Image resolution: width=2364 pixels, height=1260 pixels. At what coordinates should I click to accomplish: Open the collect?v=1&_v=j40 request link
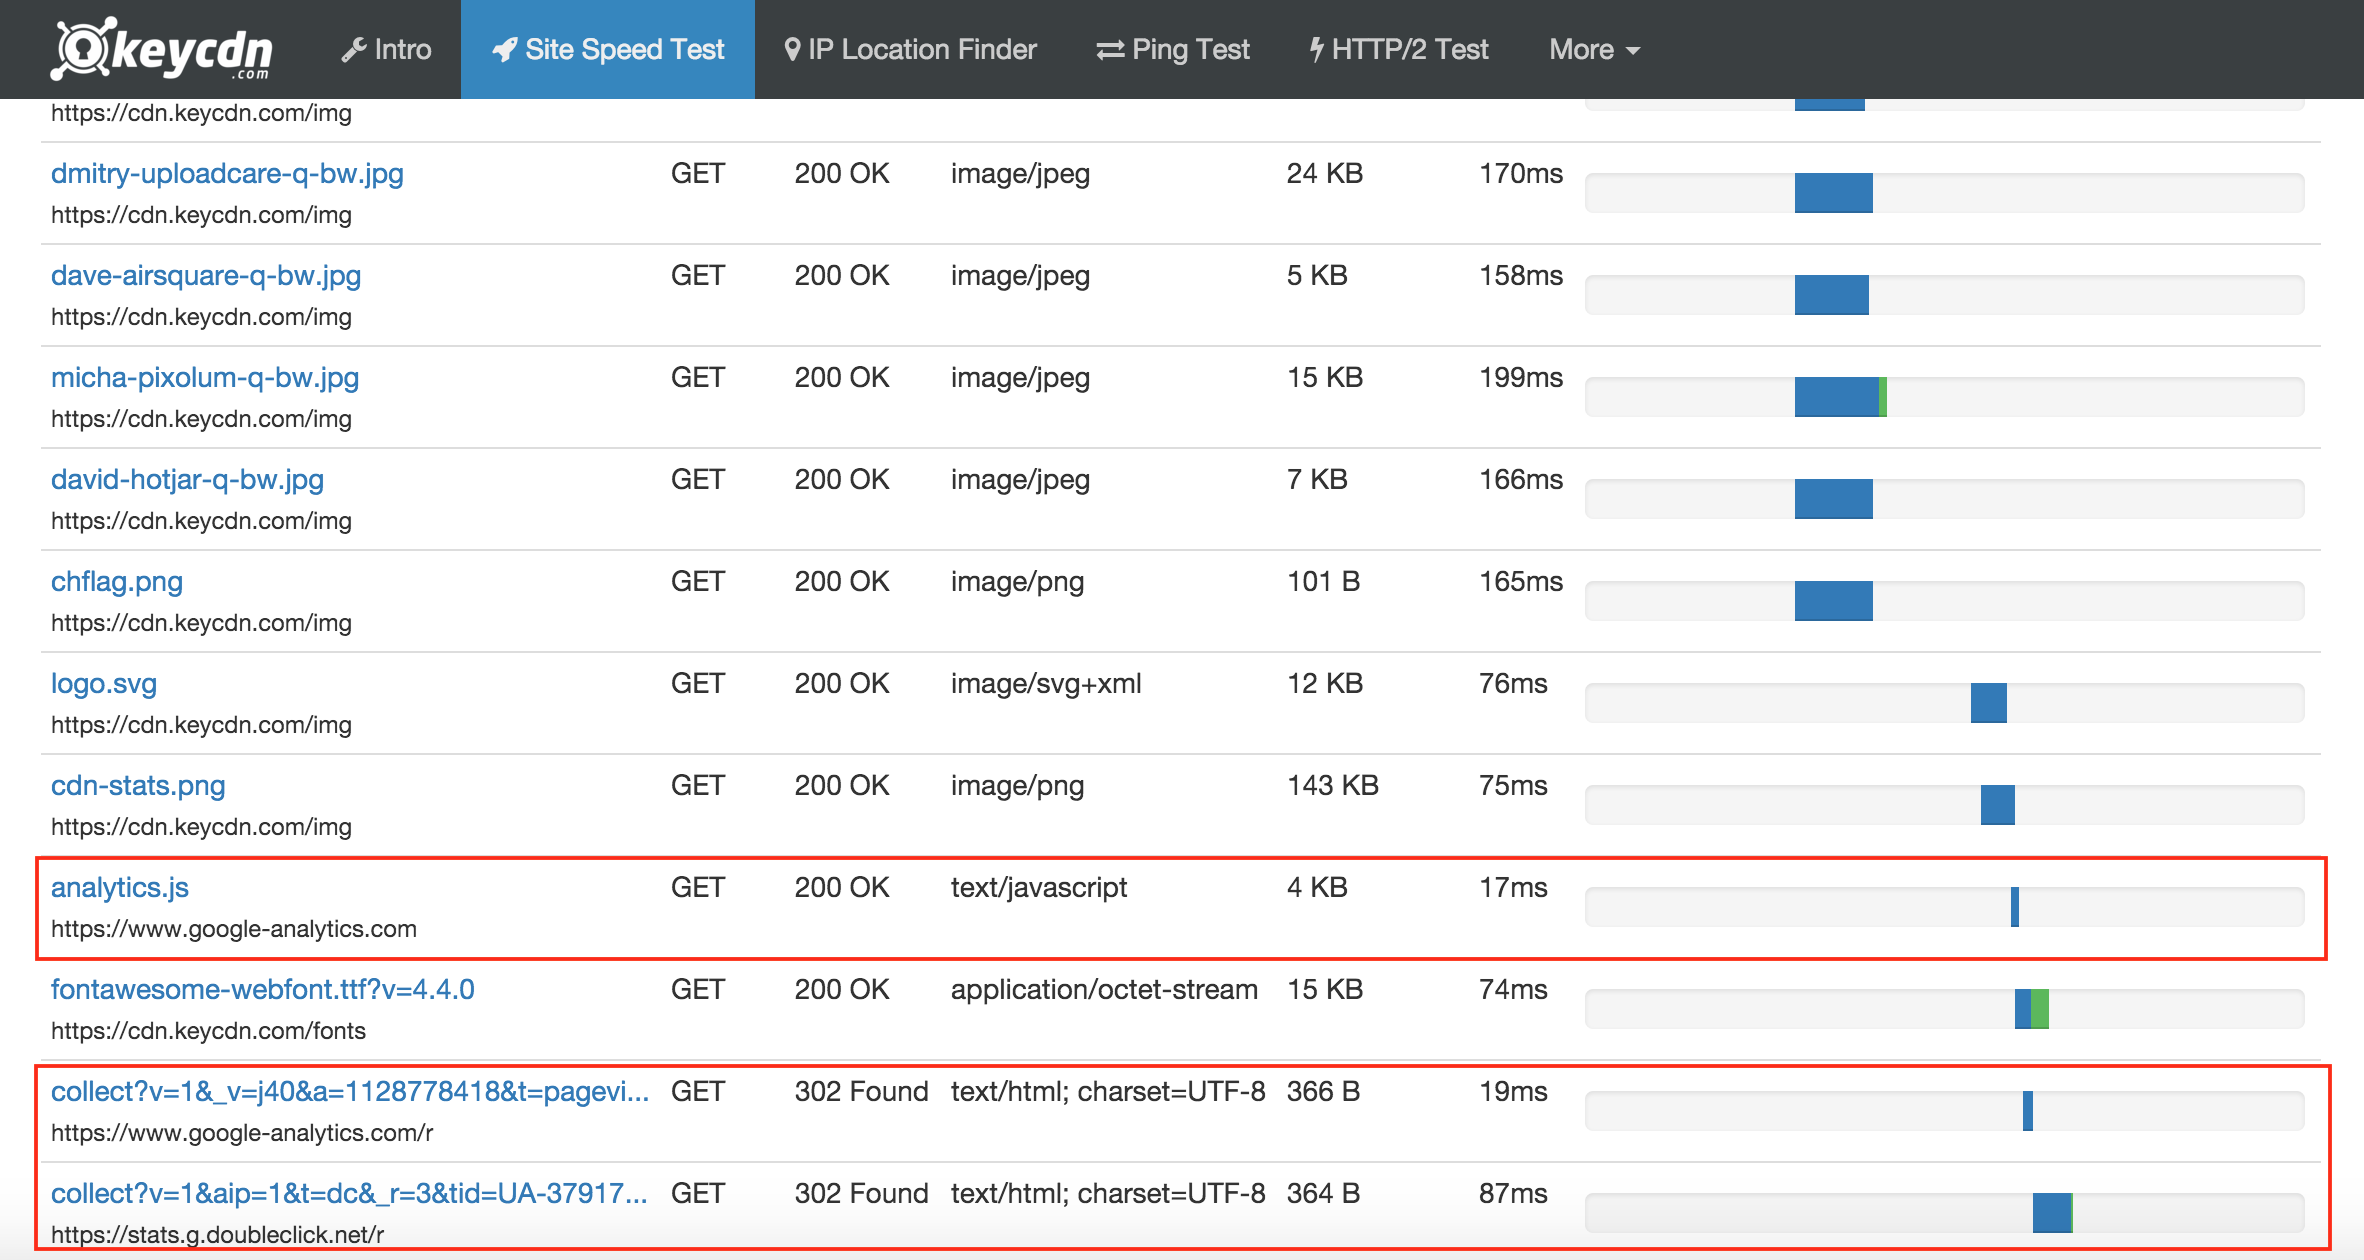350,1092
